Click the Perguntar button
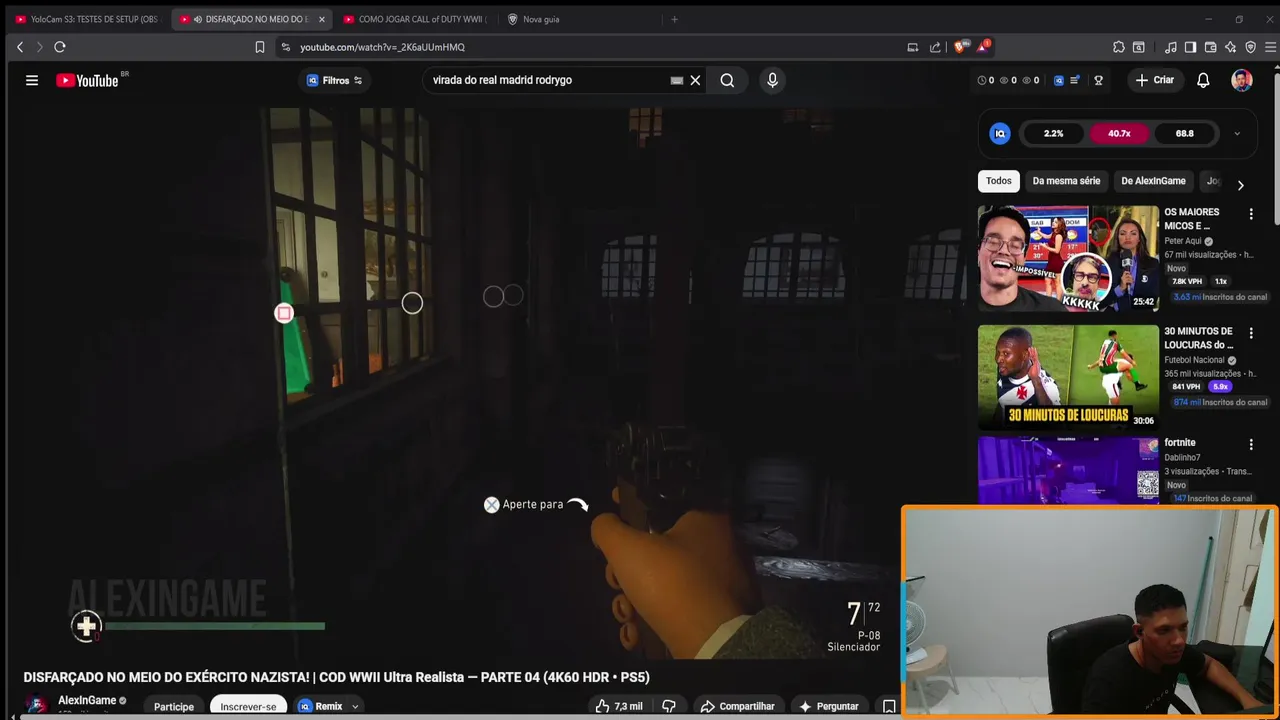This screenshot has height=720, width=1280. tap(828, 706)
